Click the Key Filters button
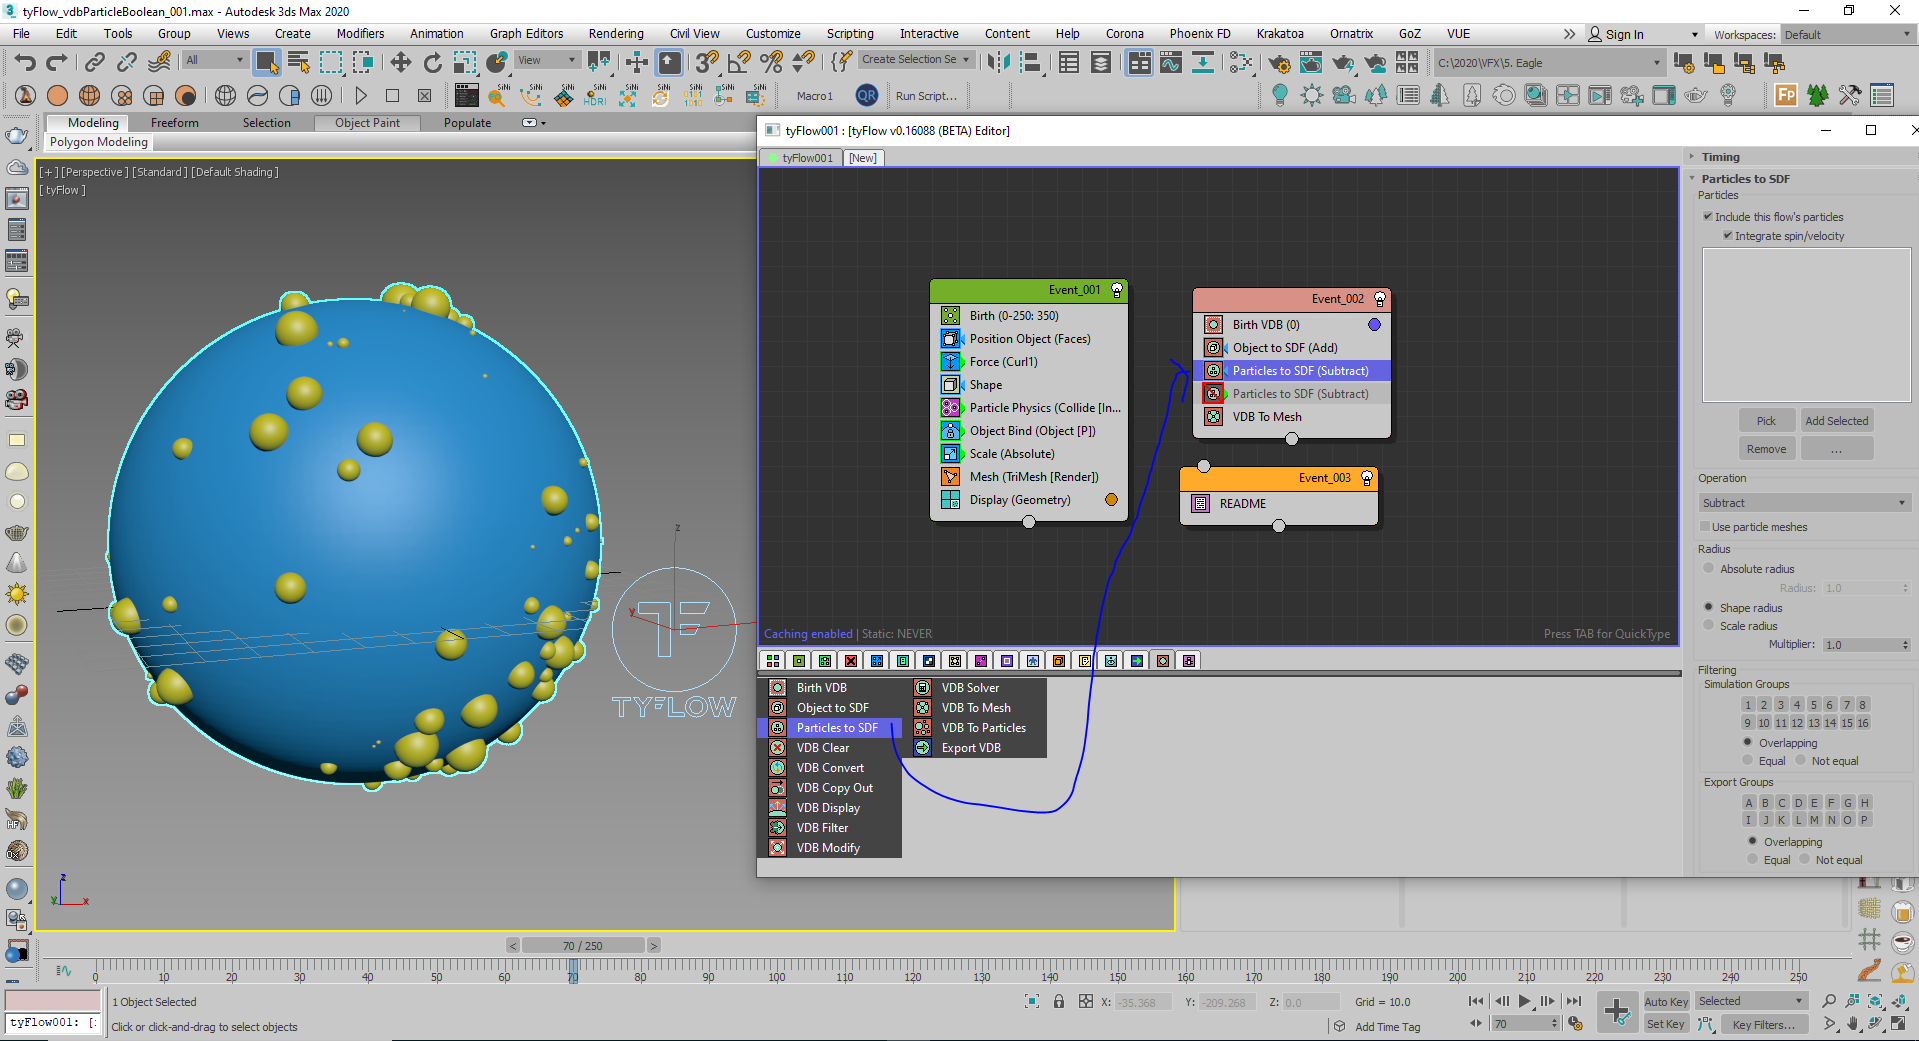1919x1041 pixels. point(1763,1025)
